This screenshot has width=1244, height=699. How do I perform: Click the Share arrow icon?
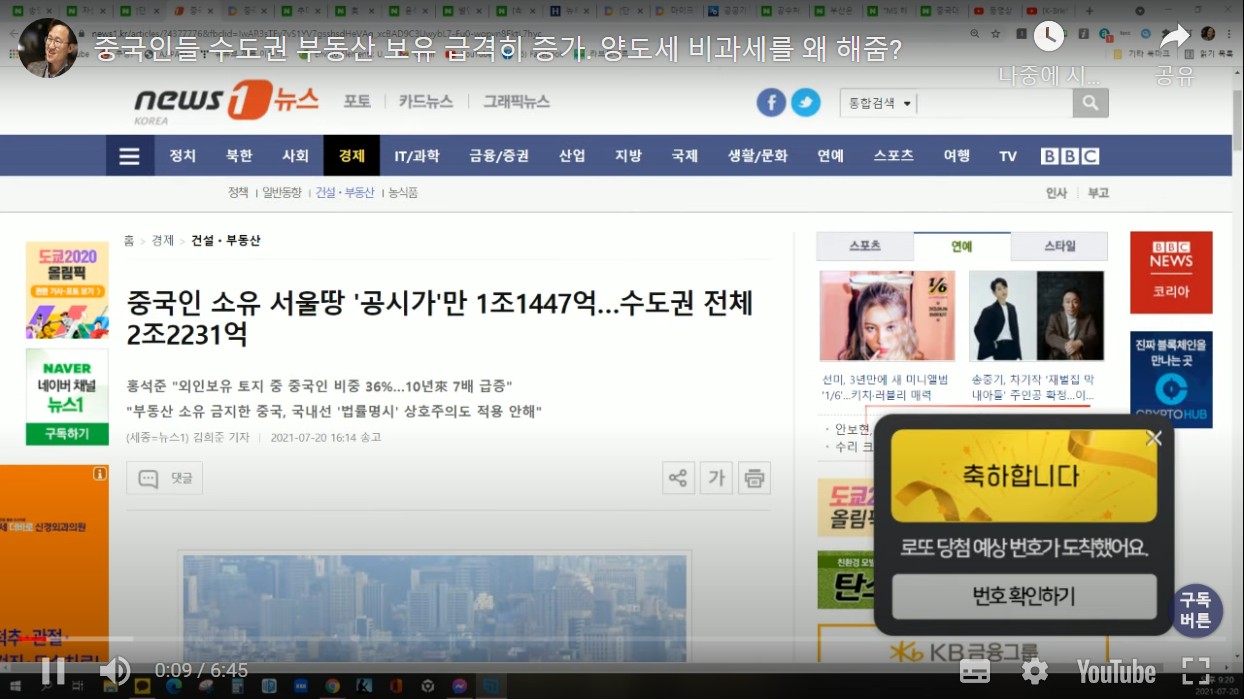pyautogui.click(x=1175, y=37)
